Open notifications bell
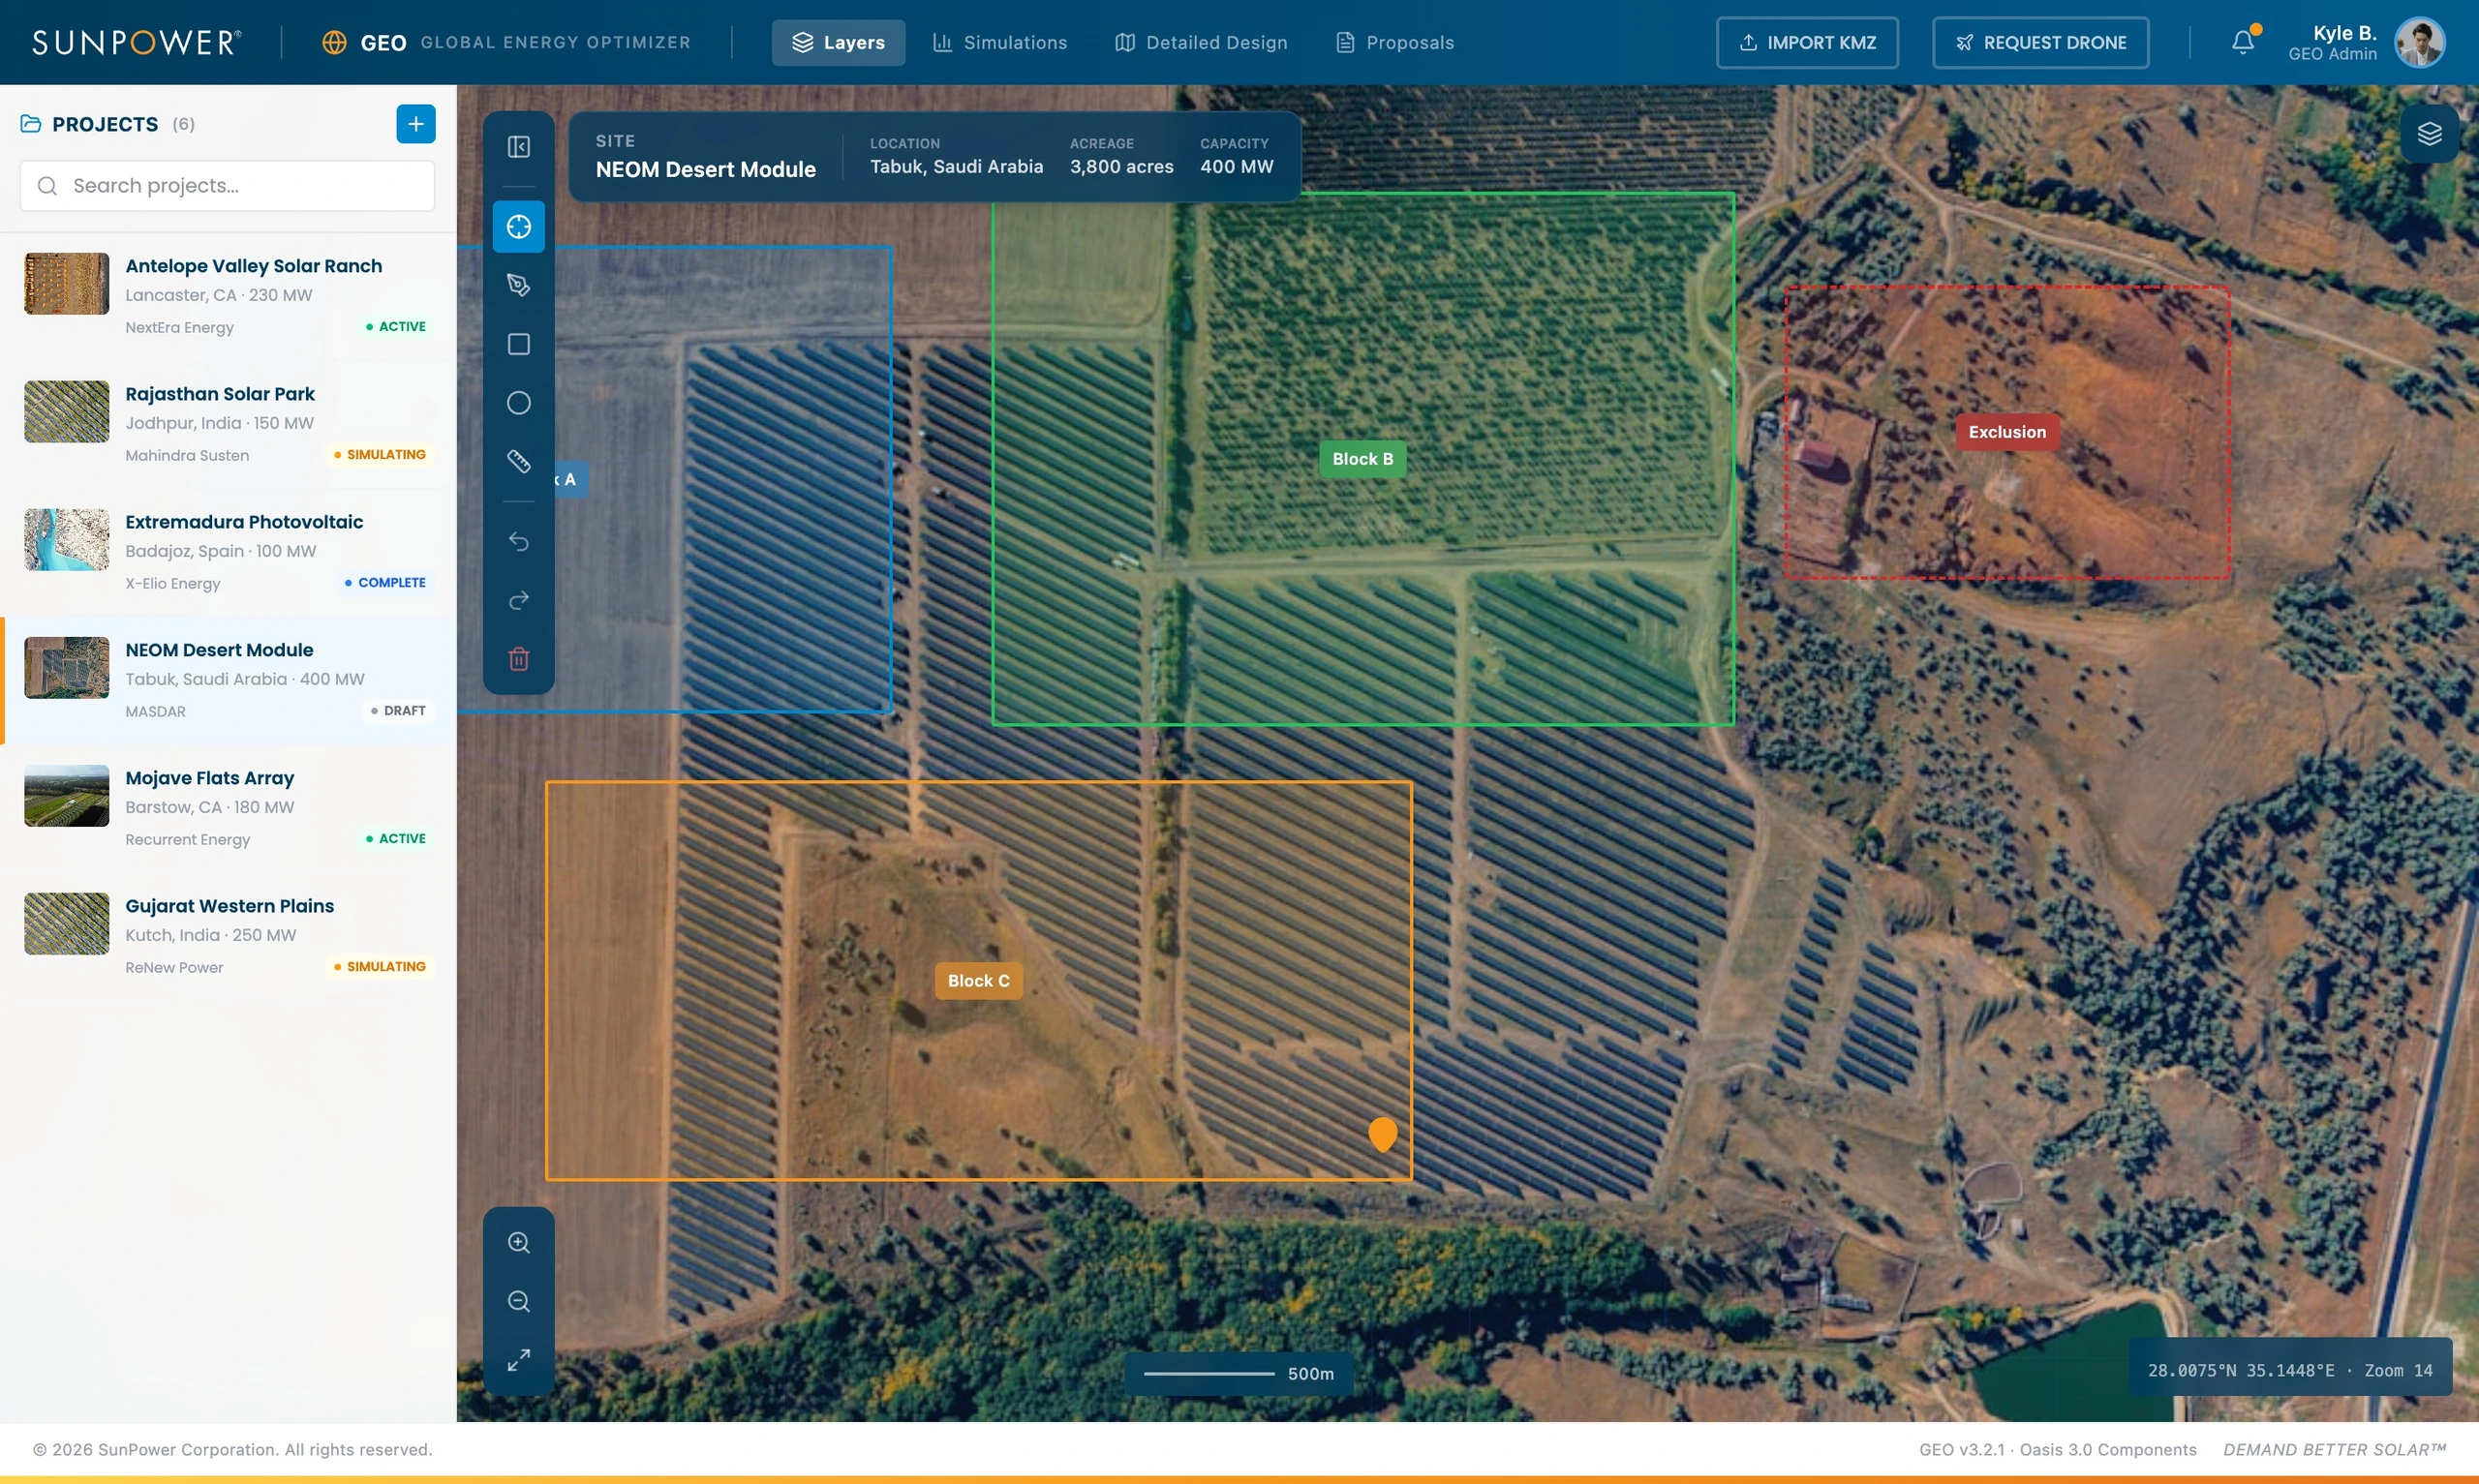Image resolution: width=2479 pixels, height=1484 pixels. click(2243, 42)
